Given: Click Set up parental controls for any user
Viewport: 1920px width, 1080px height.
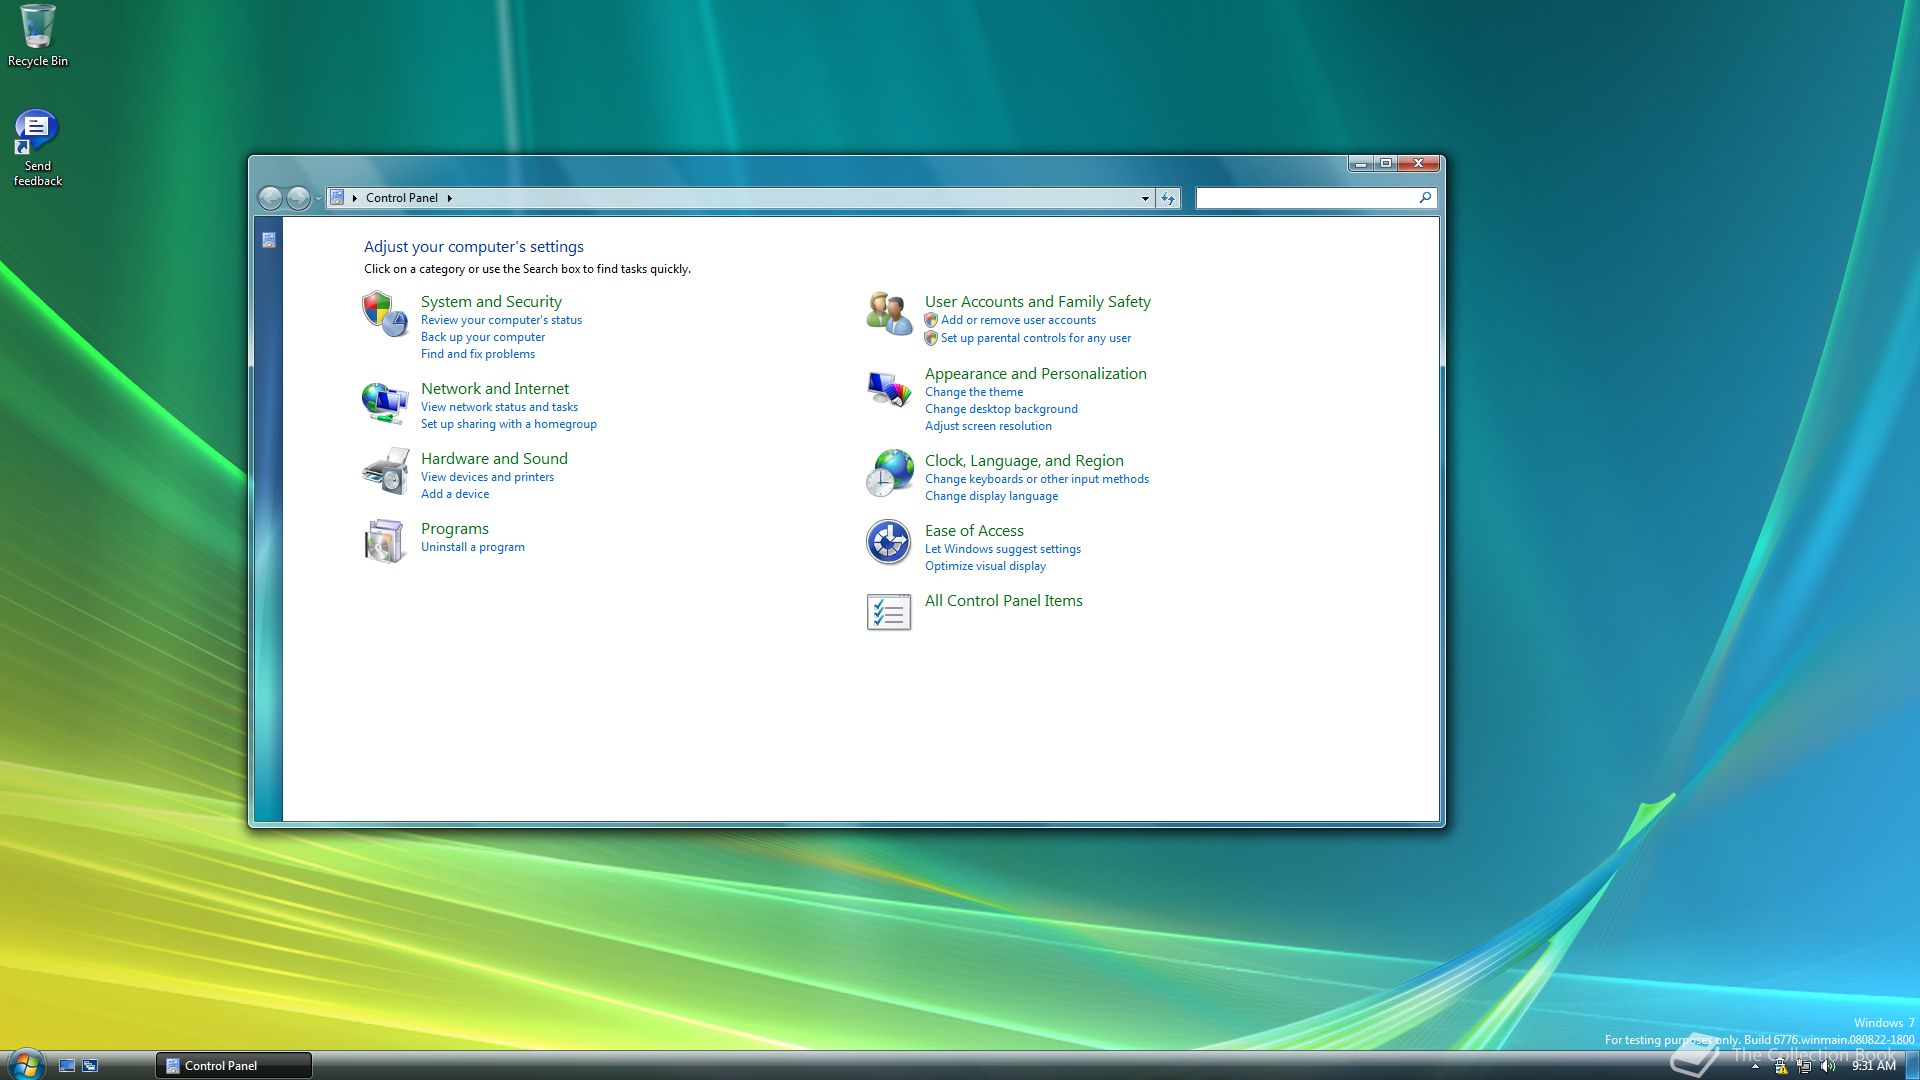Looking at the screenshot, I should pos(1036,338).
